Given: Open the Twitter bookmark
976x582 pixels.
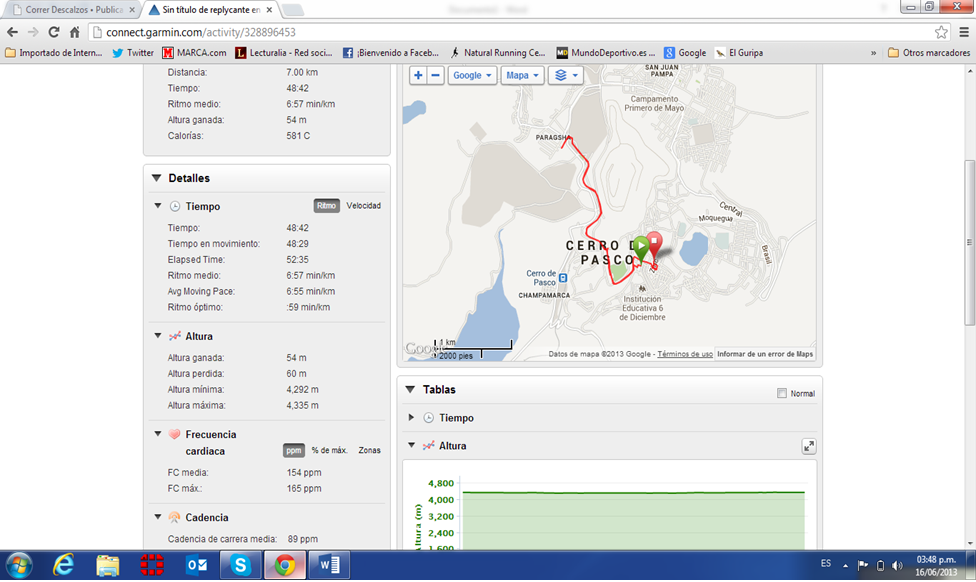Looking at the screenshot, I should [133, 53].
